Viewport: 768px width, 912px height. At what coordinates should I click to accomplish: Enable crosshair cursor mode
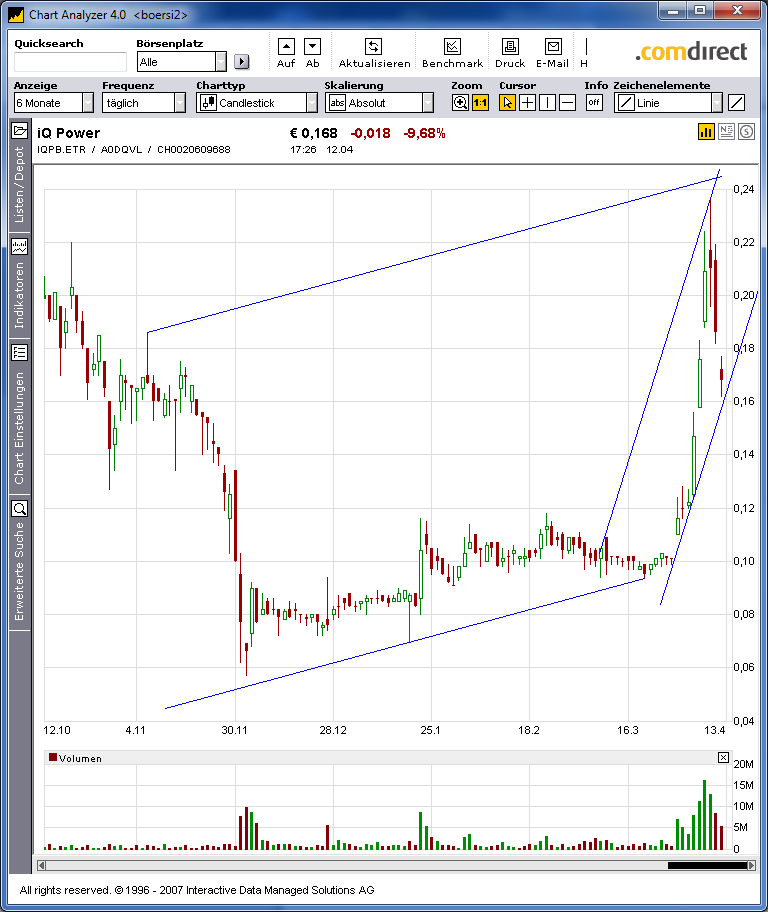click(527, 103)
